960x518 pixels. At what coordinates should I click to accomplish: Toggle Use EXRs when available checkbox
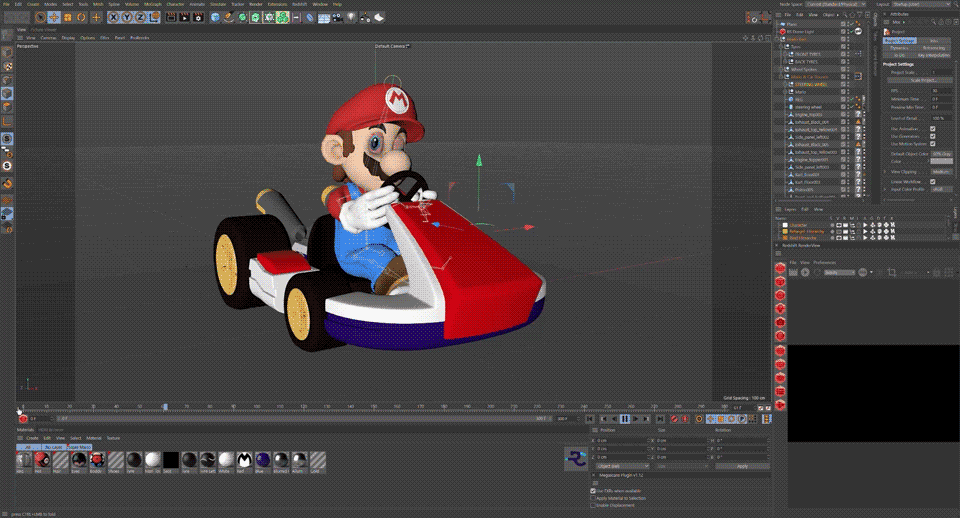593,490
